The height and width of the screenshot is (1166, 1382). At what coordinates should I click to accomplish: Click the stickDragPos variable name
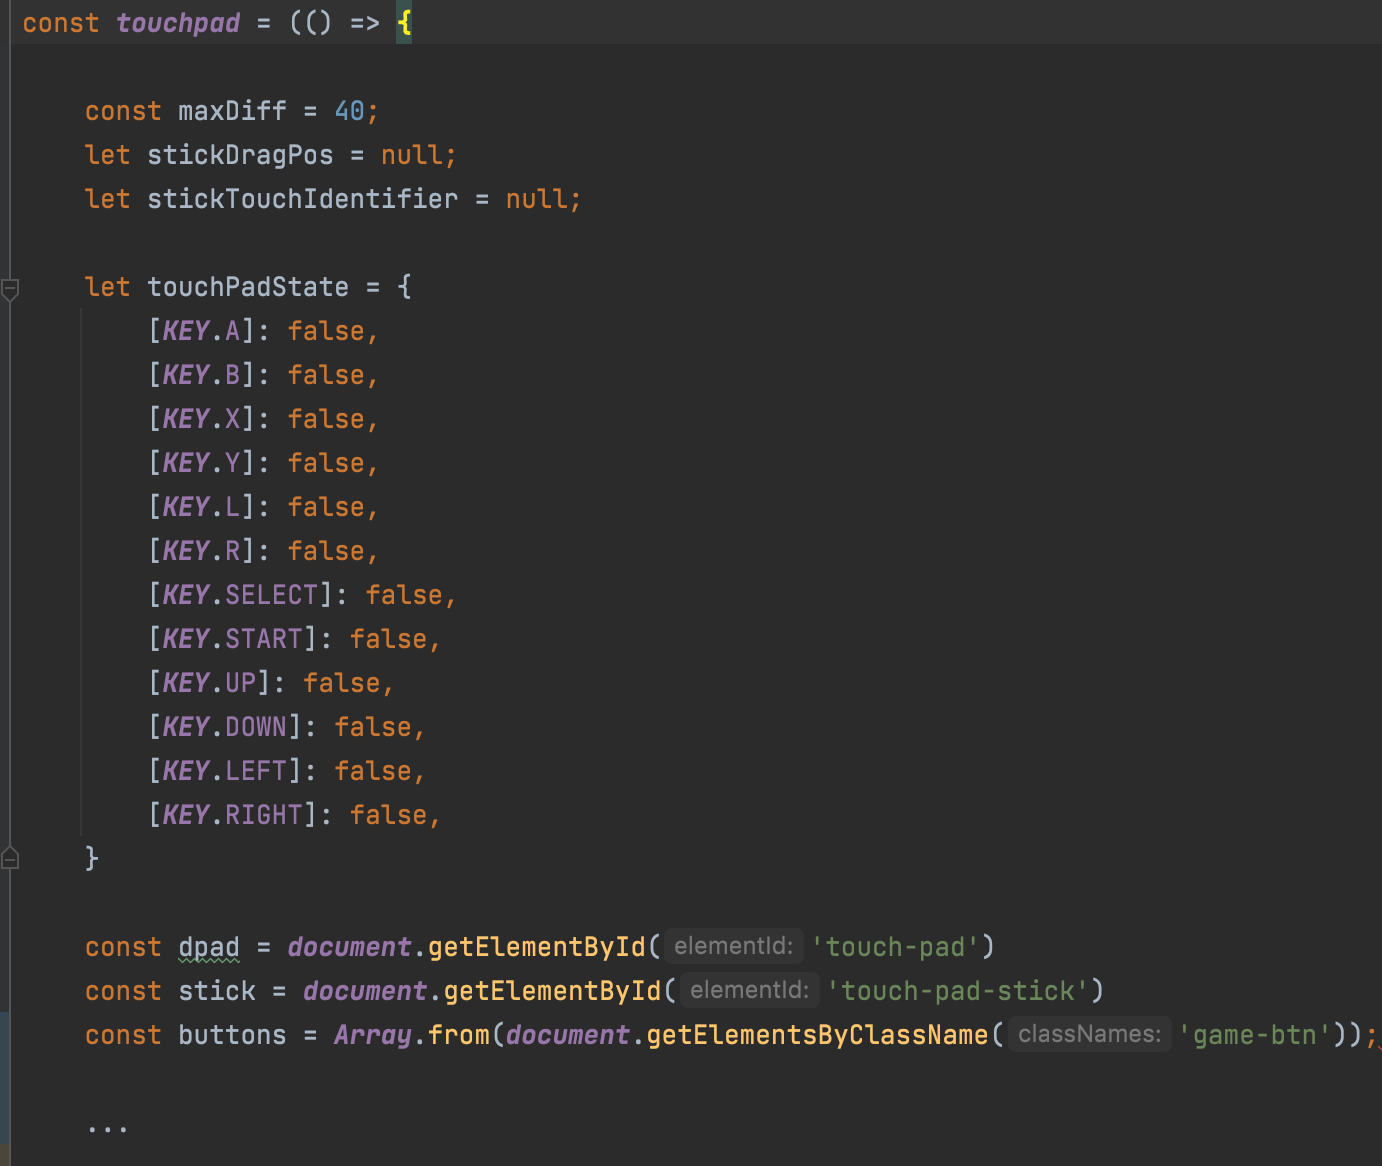(x=240, y=155)
